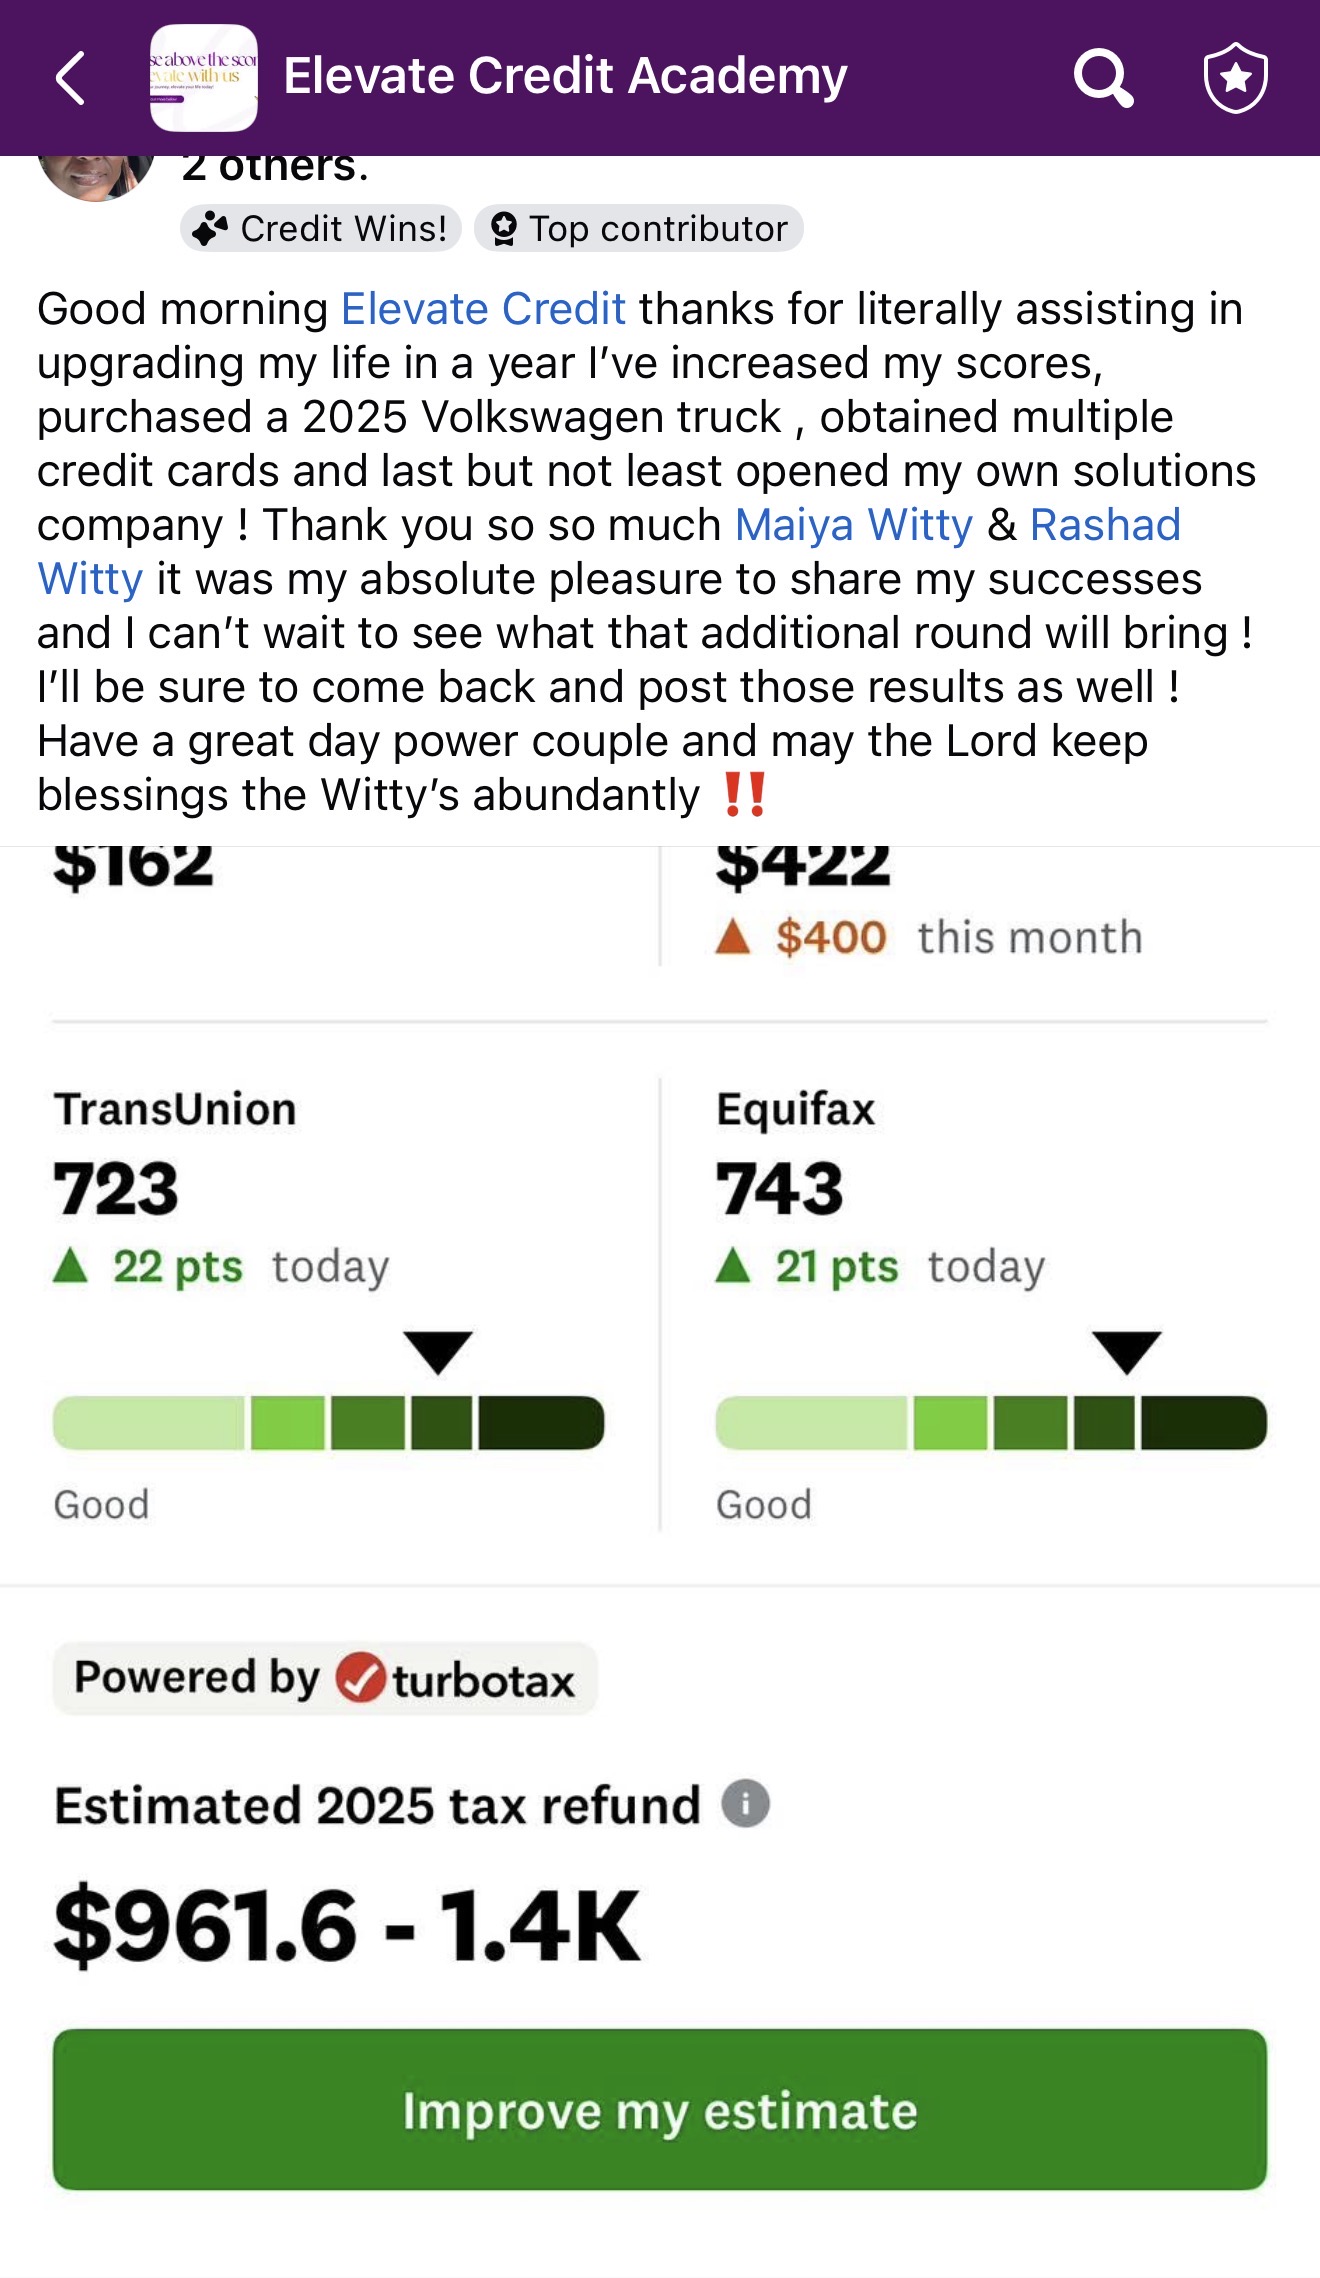Tap the Elevate Credit Academy group title
Screen dimensions: 1320x2278
coord(565,77)
